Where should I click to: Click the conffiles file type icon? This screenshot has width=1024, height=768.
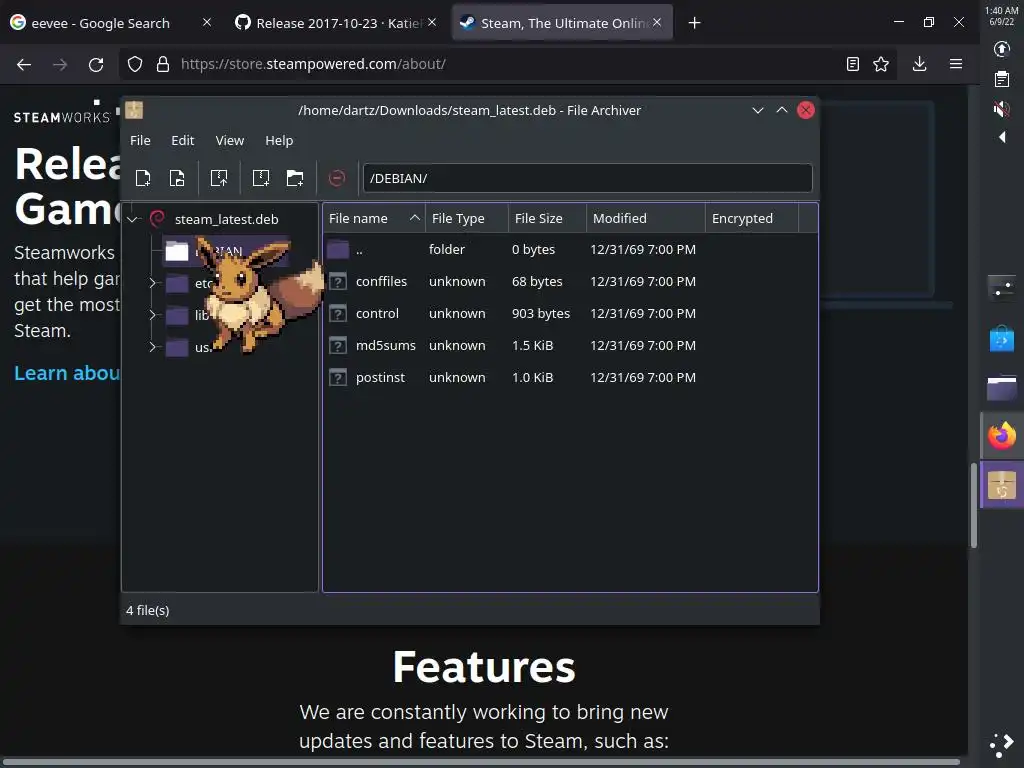(338, 281)
